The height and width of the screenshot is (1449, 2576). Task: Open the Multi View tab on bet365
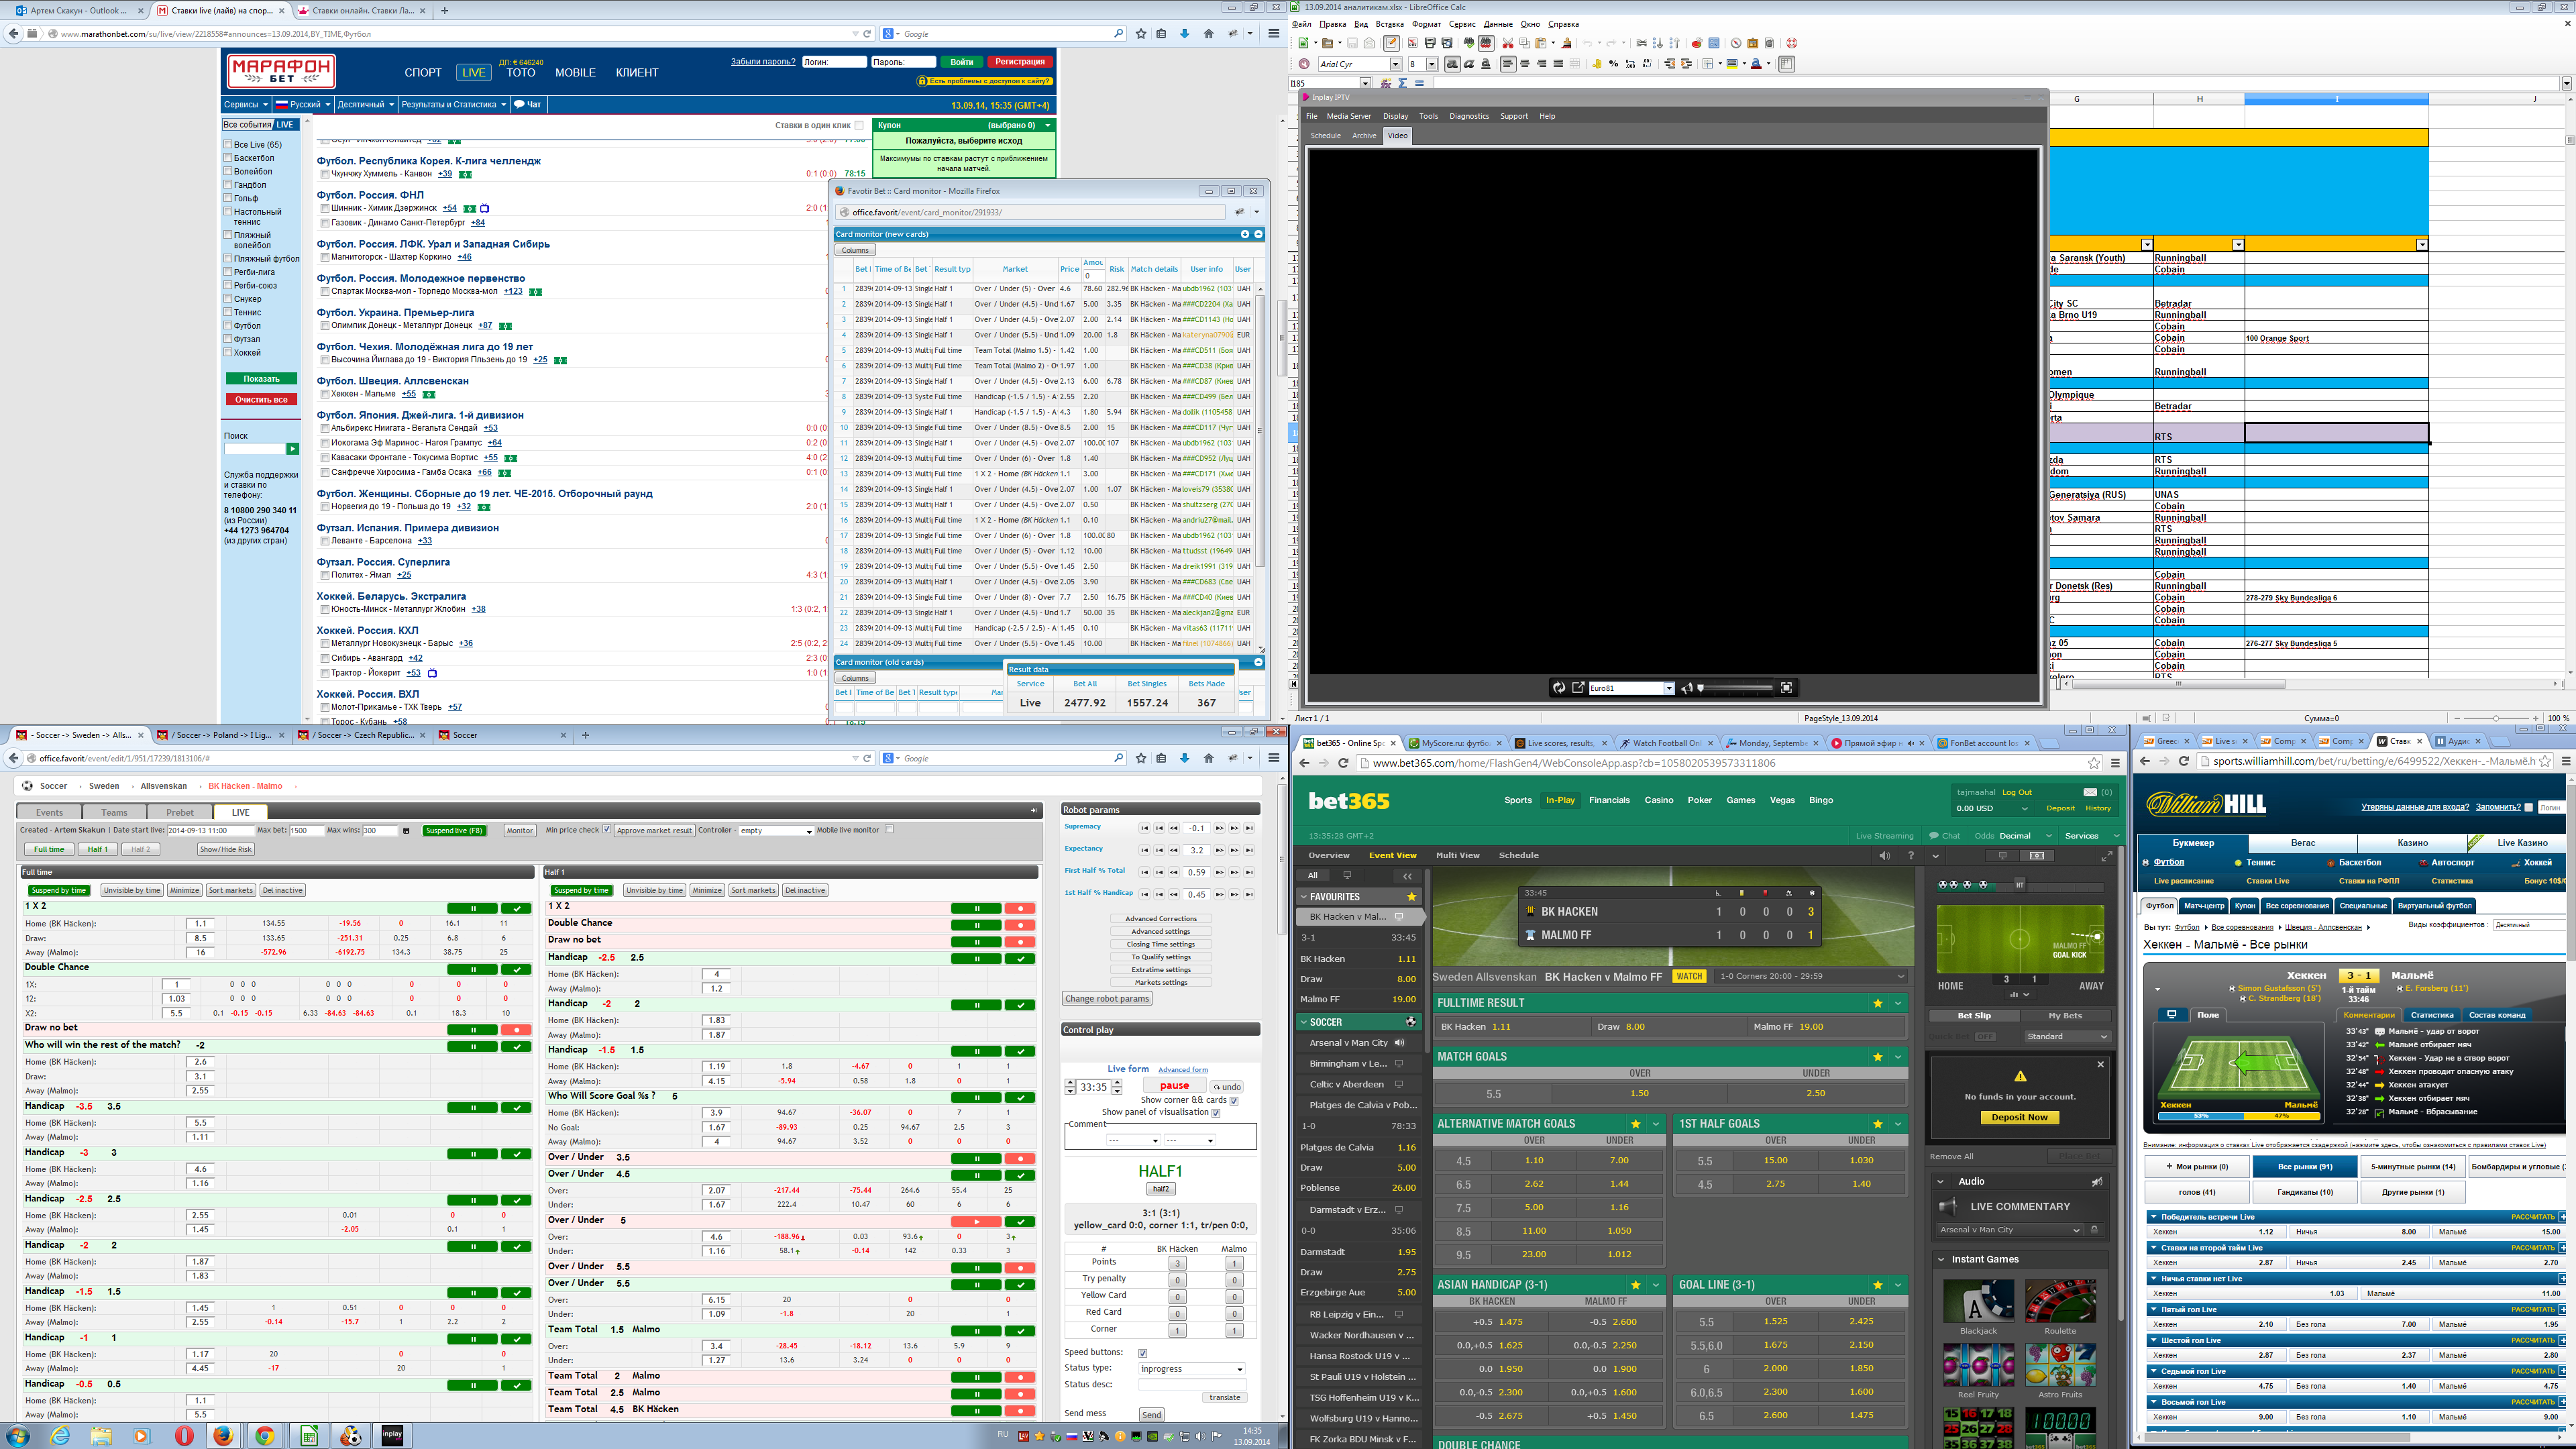(1458, 855)
